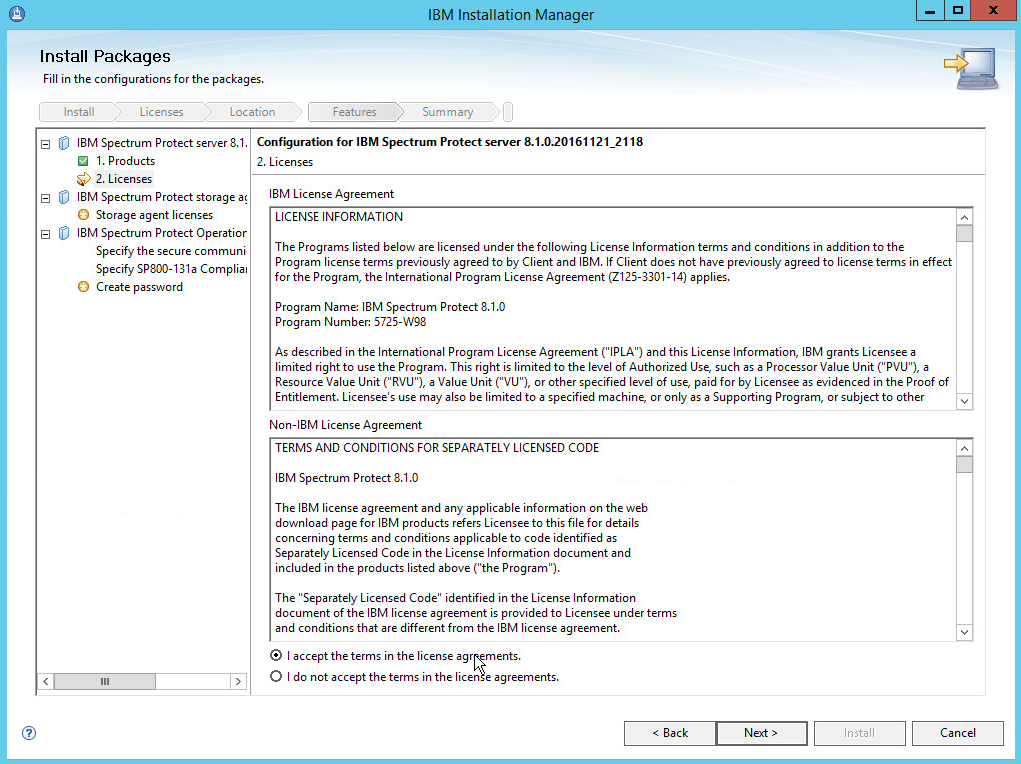
Task: Click the help question mark icon
Action: [29, 733]
